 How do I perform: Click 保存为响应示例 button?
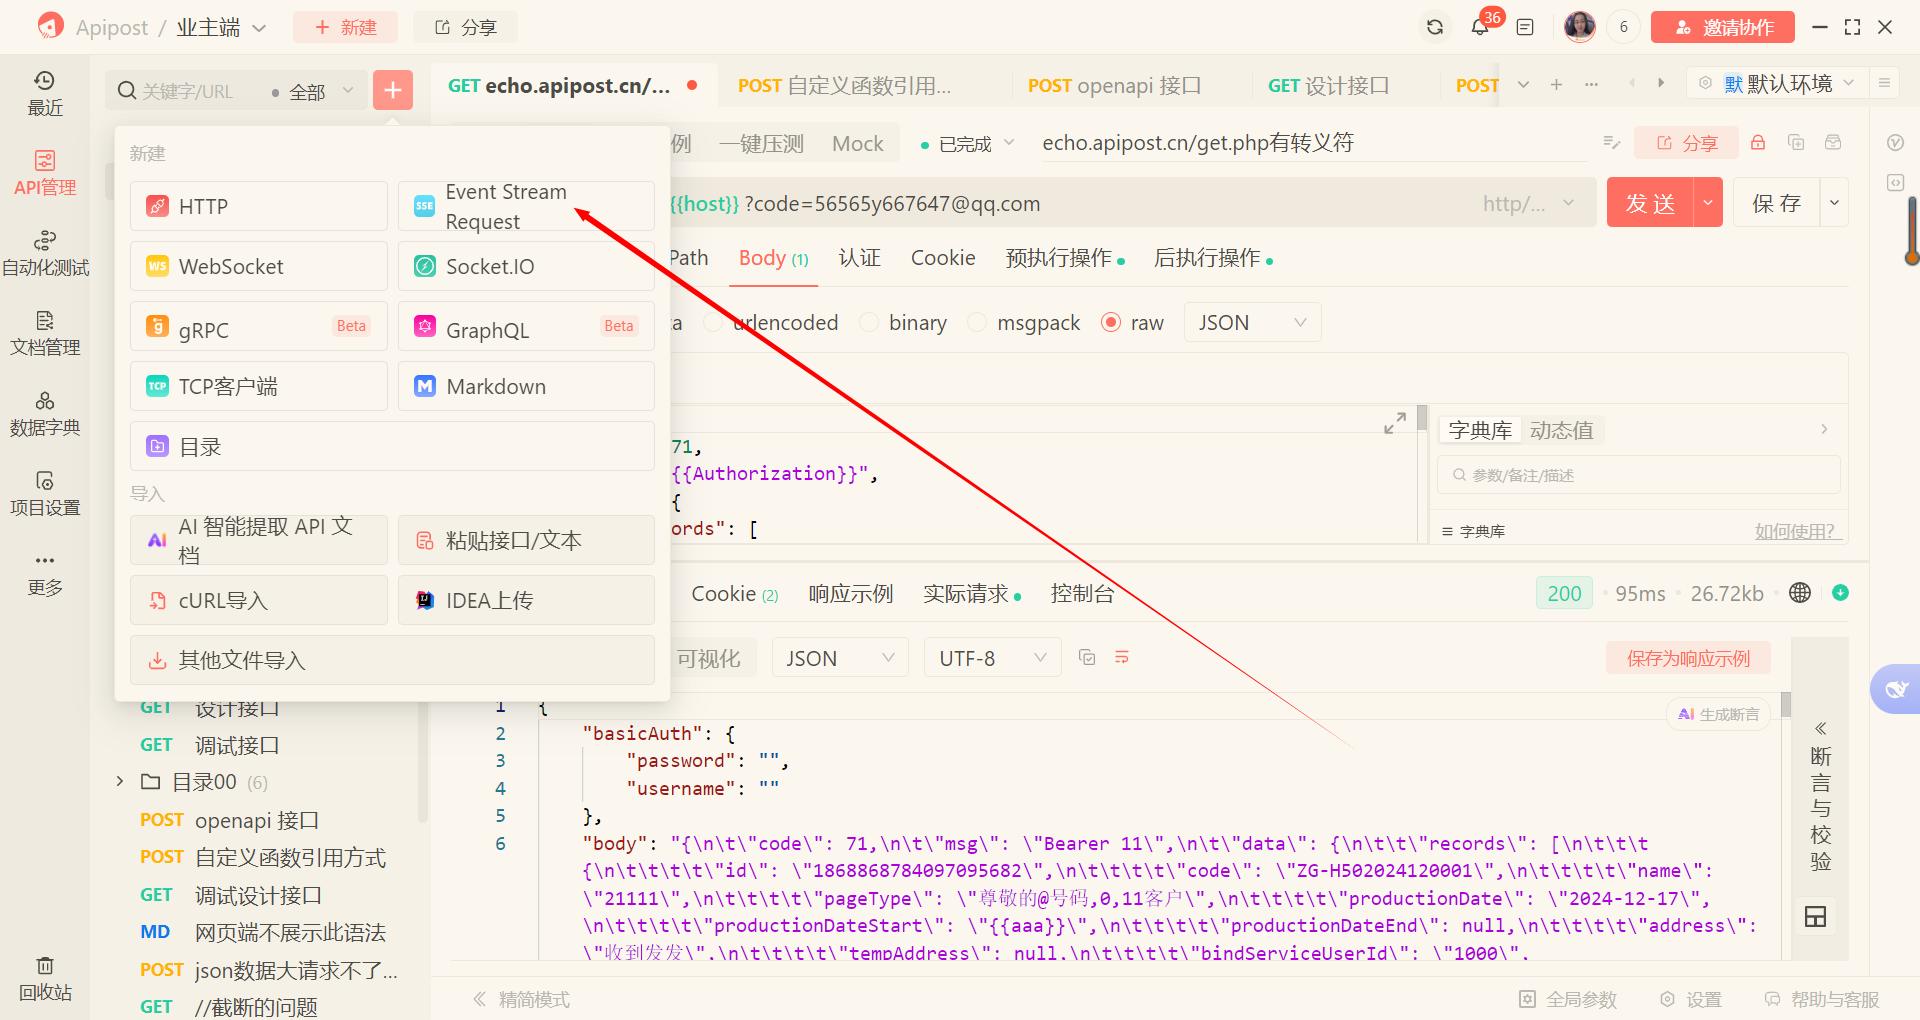point(1688,658)
